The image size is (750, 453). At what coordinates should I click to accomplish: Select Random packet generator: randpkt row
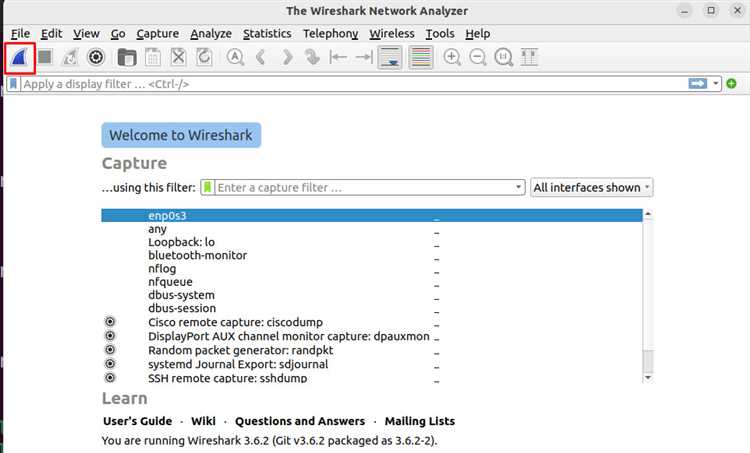click(x=372, y=350)
